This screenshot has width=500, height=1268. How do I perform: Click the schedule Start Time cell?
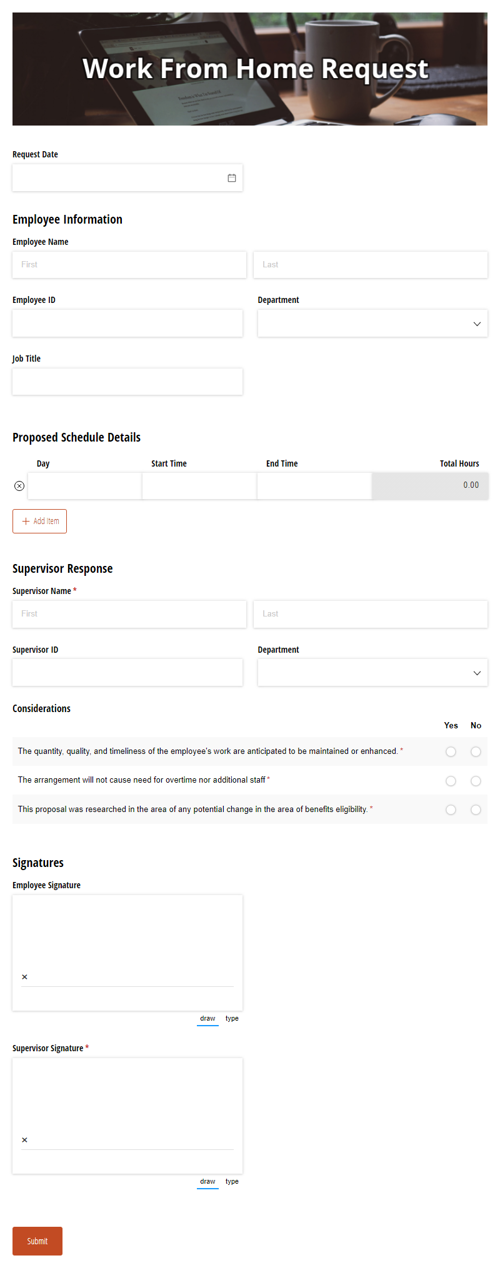[199, 486]
